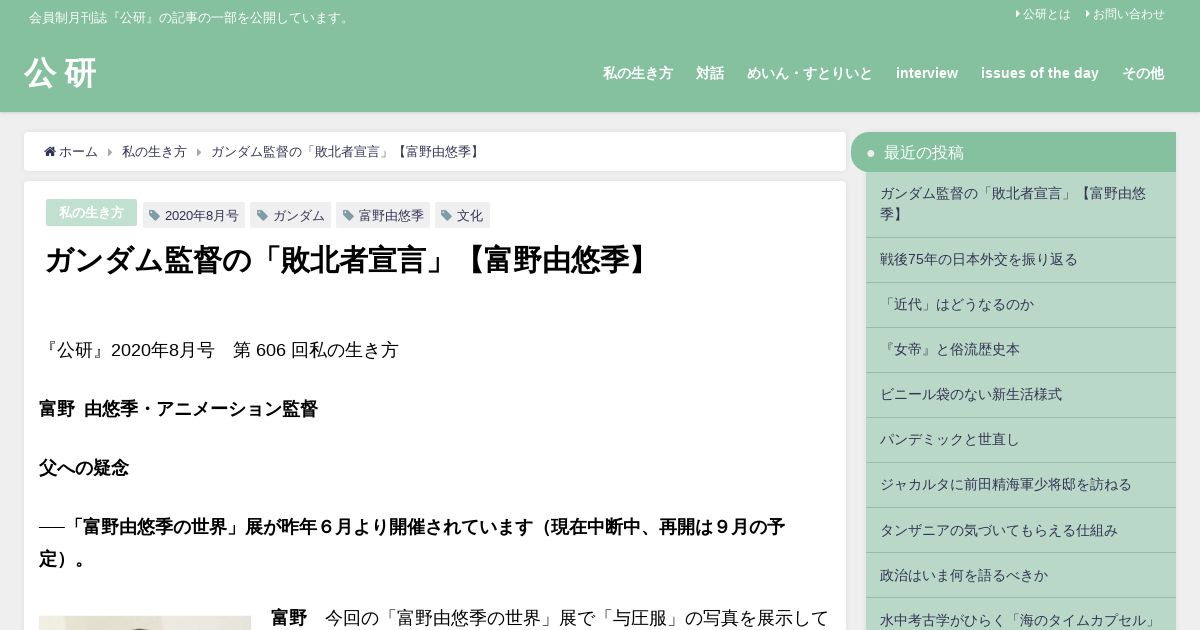
Task: Click the tag icon beside 文化
Action: pyautogui.click(x=447, y=216)
